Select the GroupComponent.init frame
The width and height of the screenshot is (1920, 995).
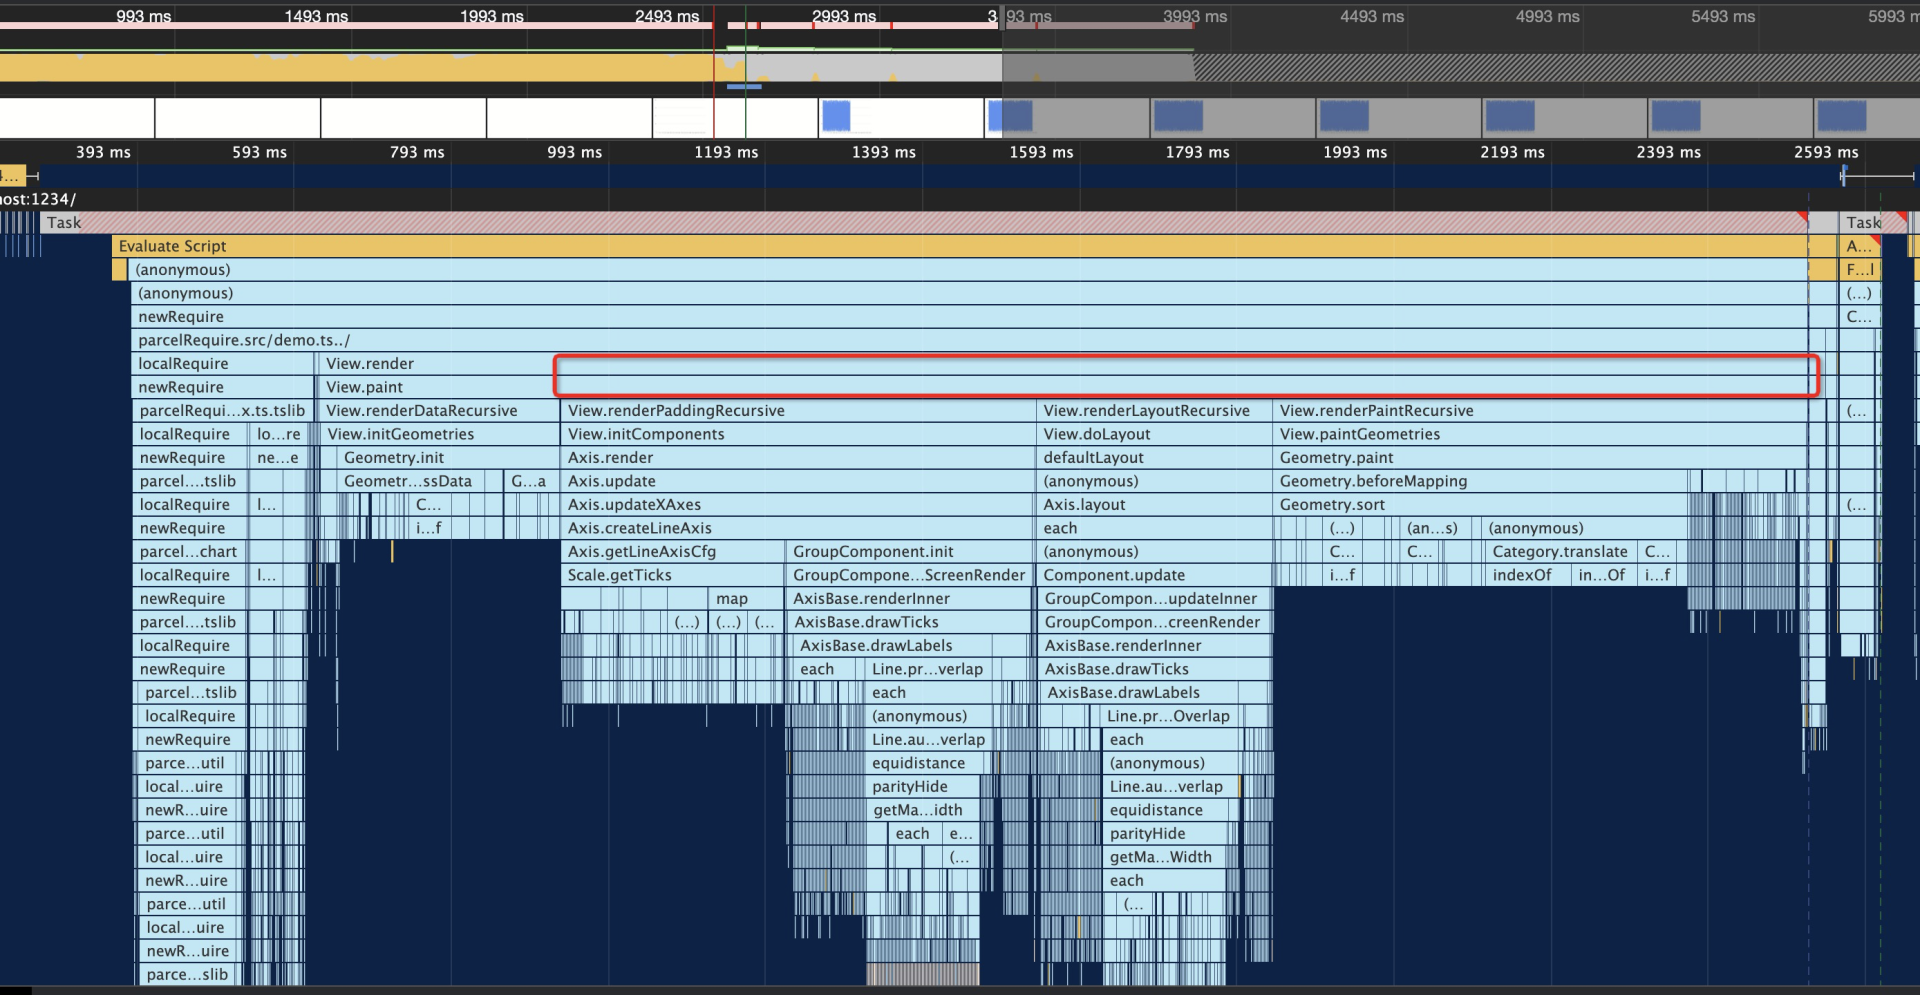point(910,552)
